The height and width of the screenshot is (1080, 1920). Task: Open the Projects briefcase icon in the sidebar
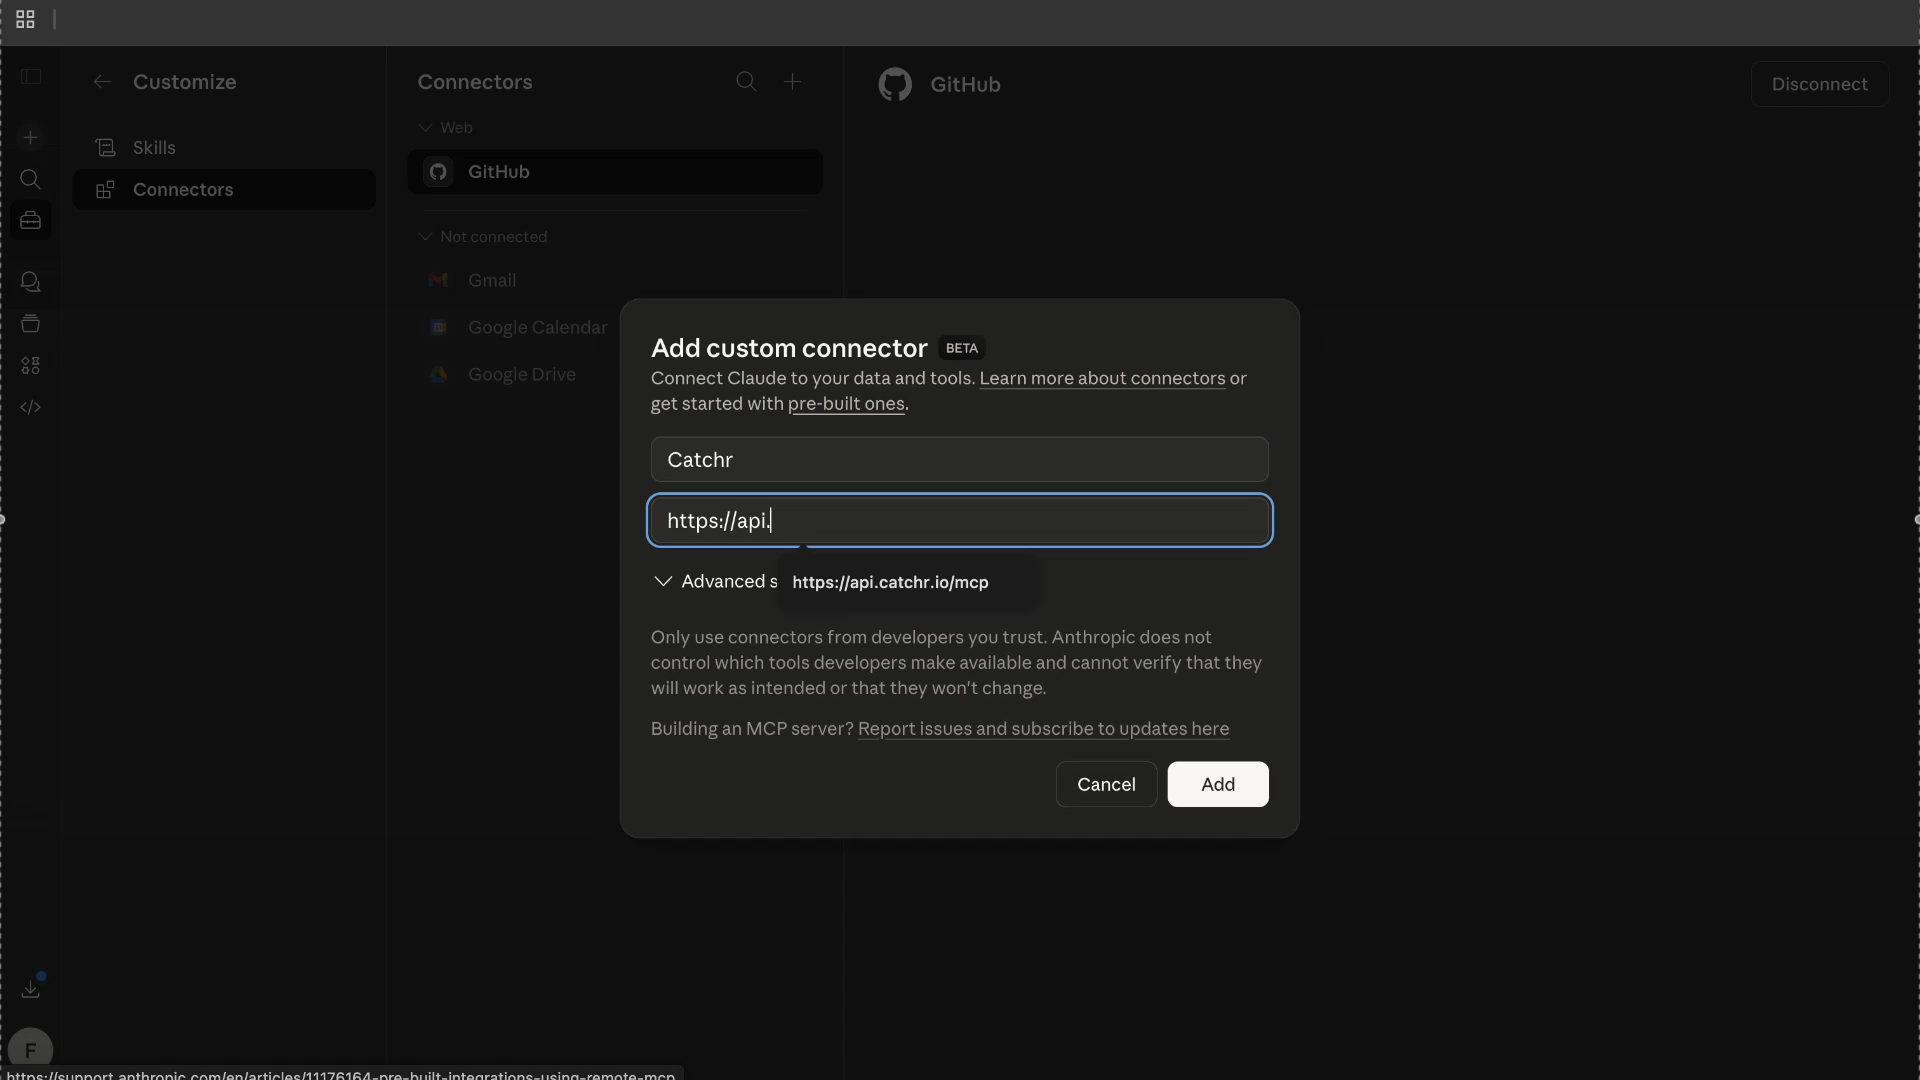pyautogui.click(x=31, y=221)
